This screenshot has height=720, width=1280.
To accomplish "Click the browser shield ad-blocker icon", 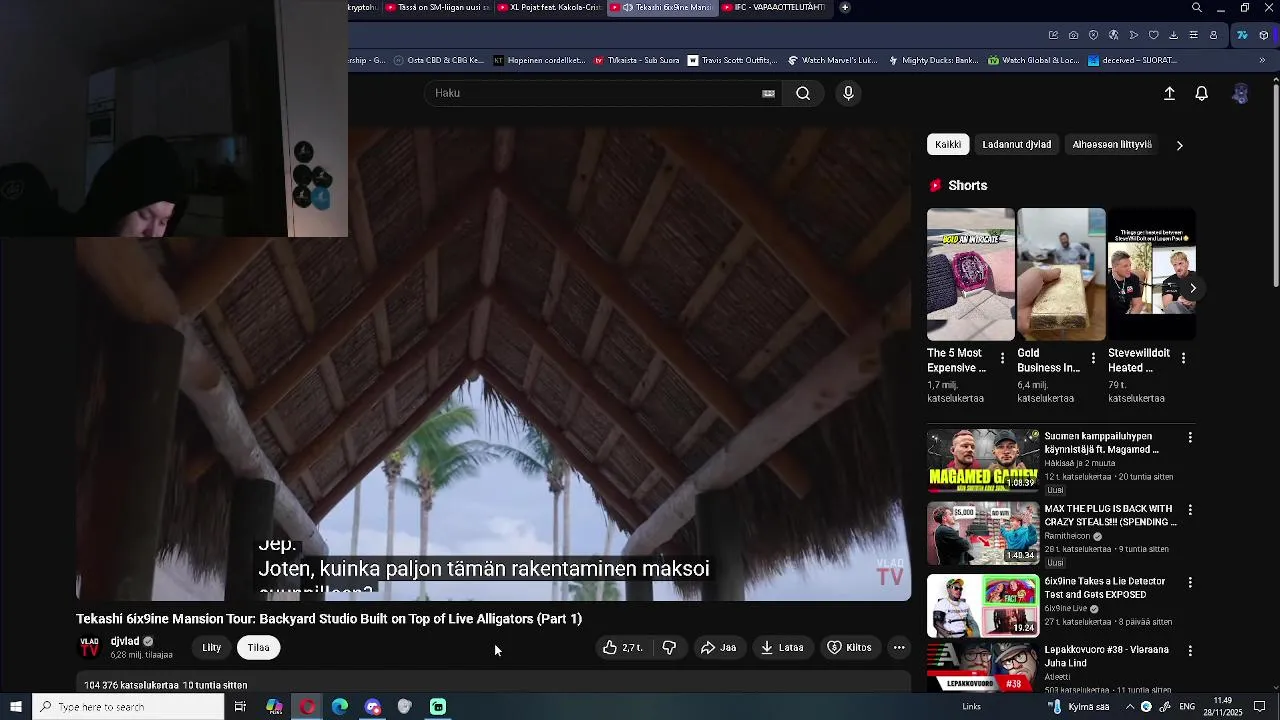I will point(1093,35).
